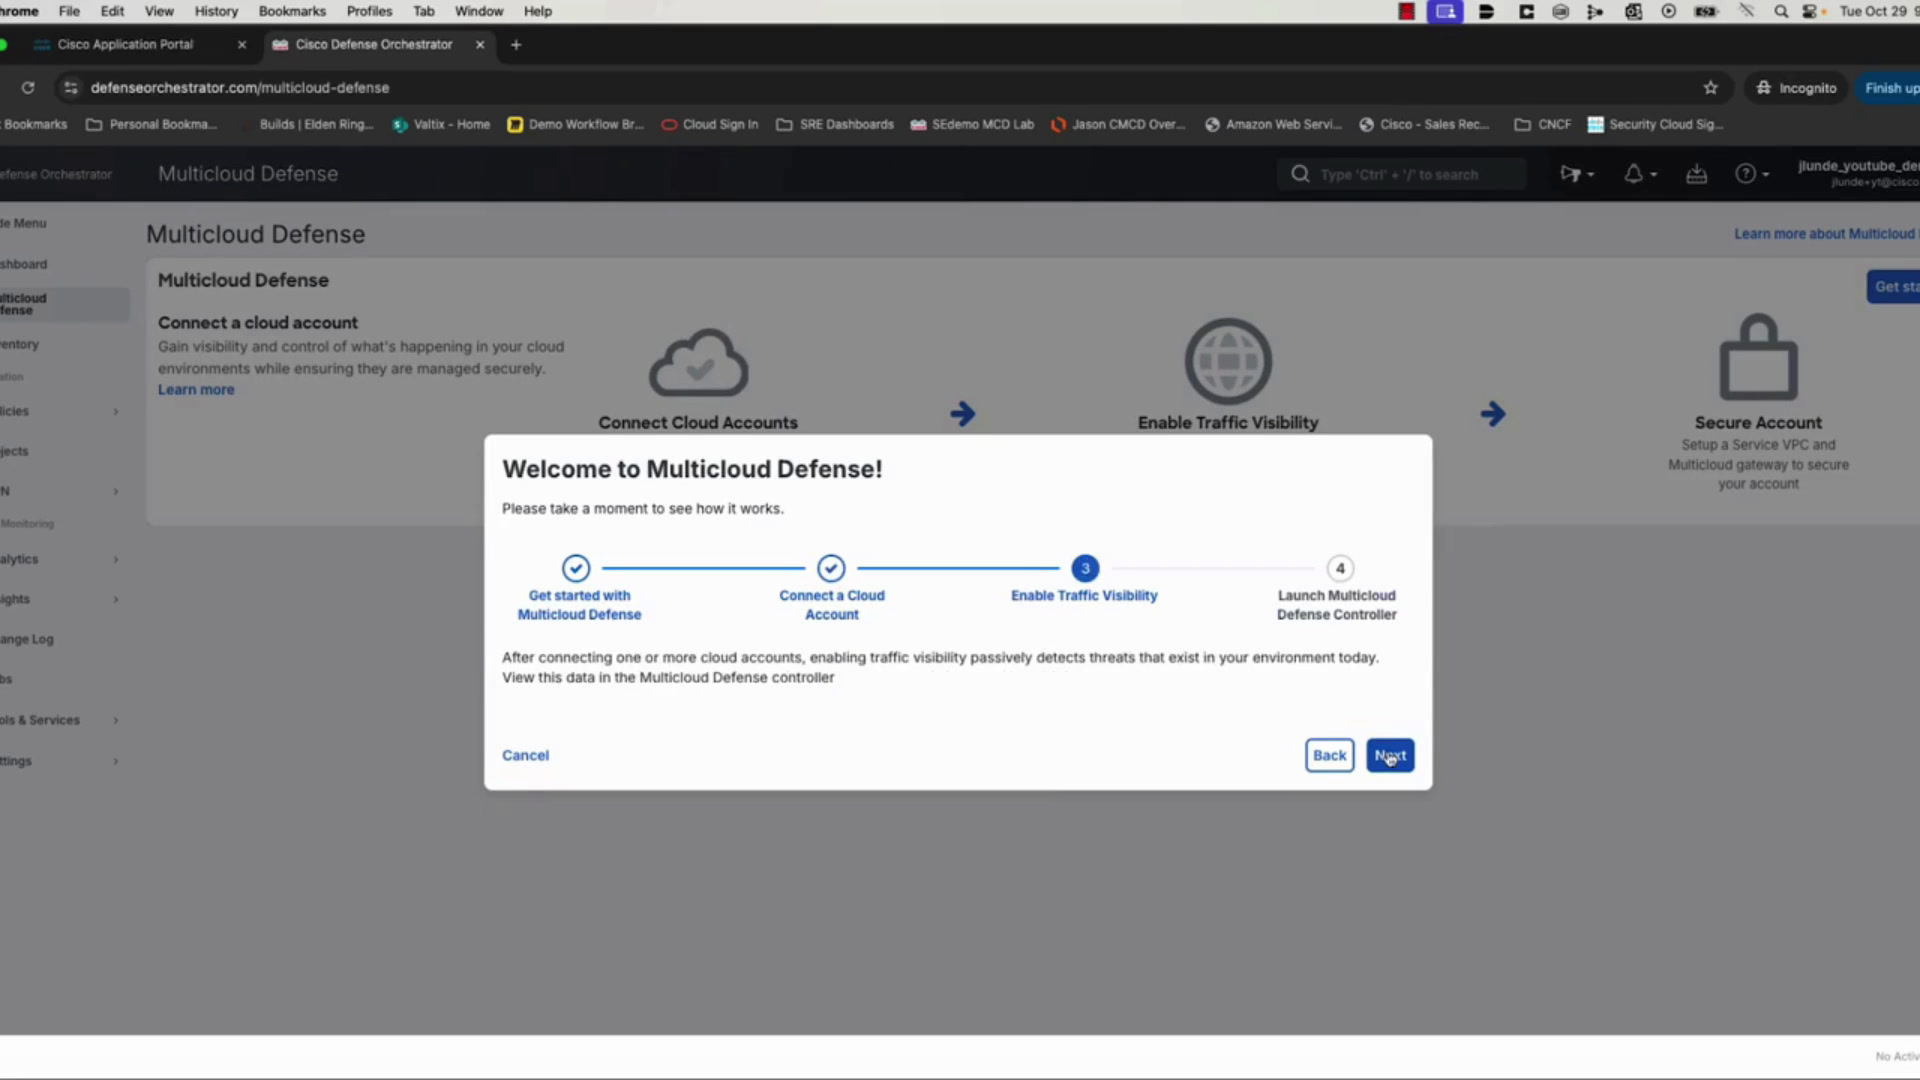The width and height of the screenshot is (1920, 1080).
Task: Click step 3 Enable Traffic Visibility progress marker
Action: click(1085, 568)
